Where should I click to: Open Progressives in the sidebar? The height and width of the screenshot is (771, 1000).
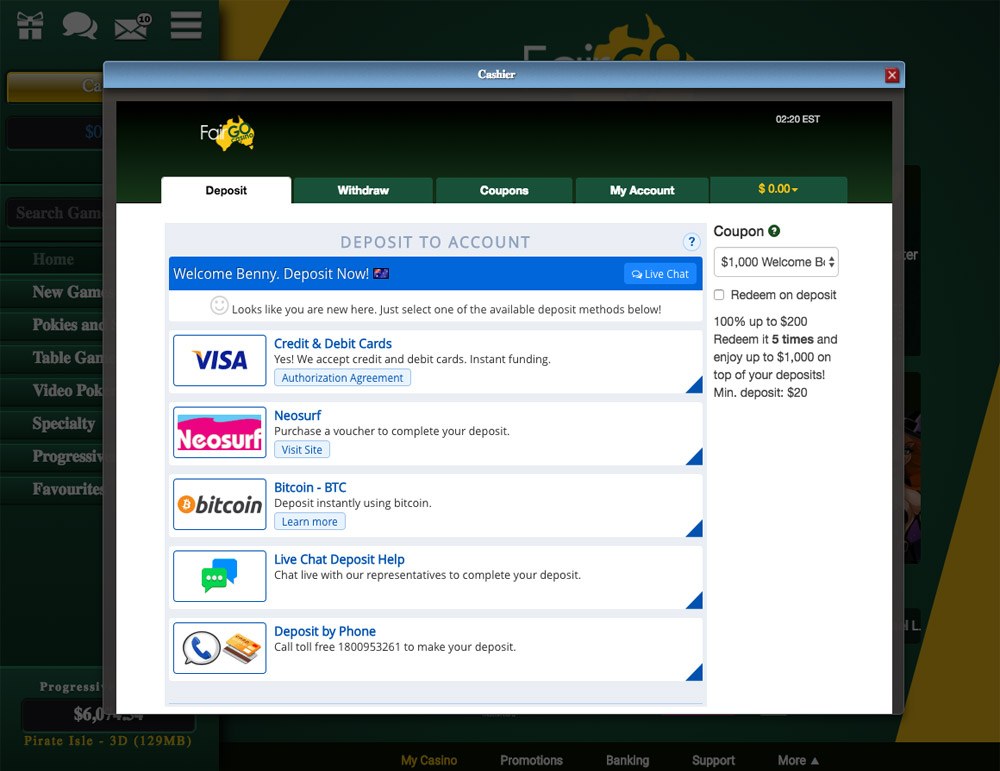click(x=54, y=456)
